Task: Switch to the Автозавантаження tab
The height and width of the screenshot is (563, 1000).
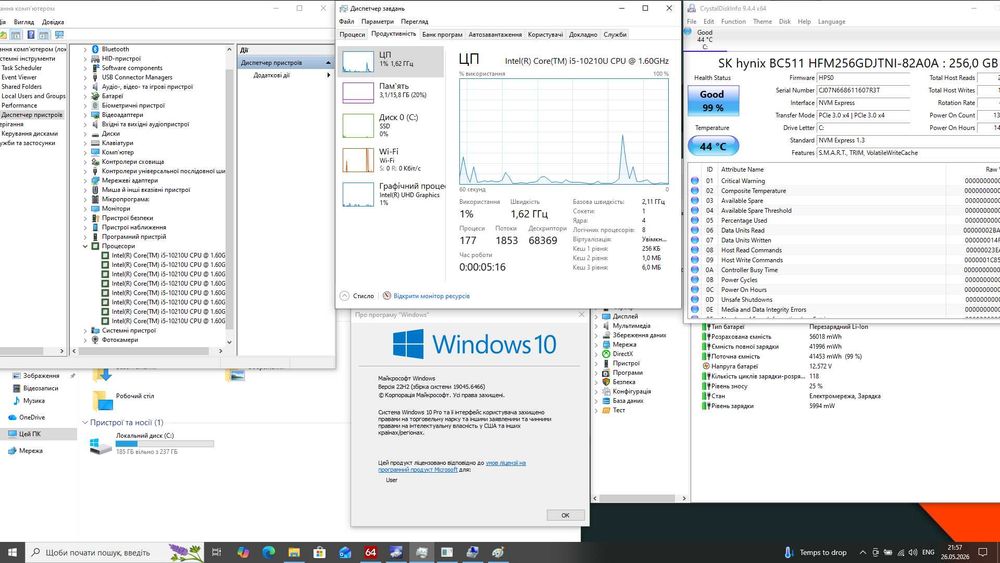Action: [x=495, y=34]
